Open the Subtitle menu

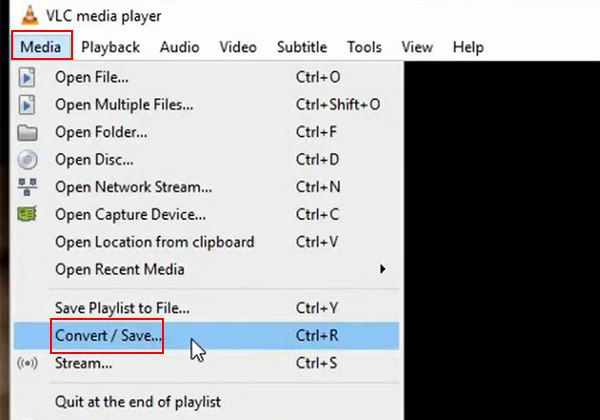[x=302, y=47]
